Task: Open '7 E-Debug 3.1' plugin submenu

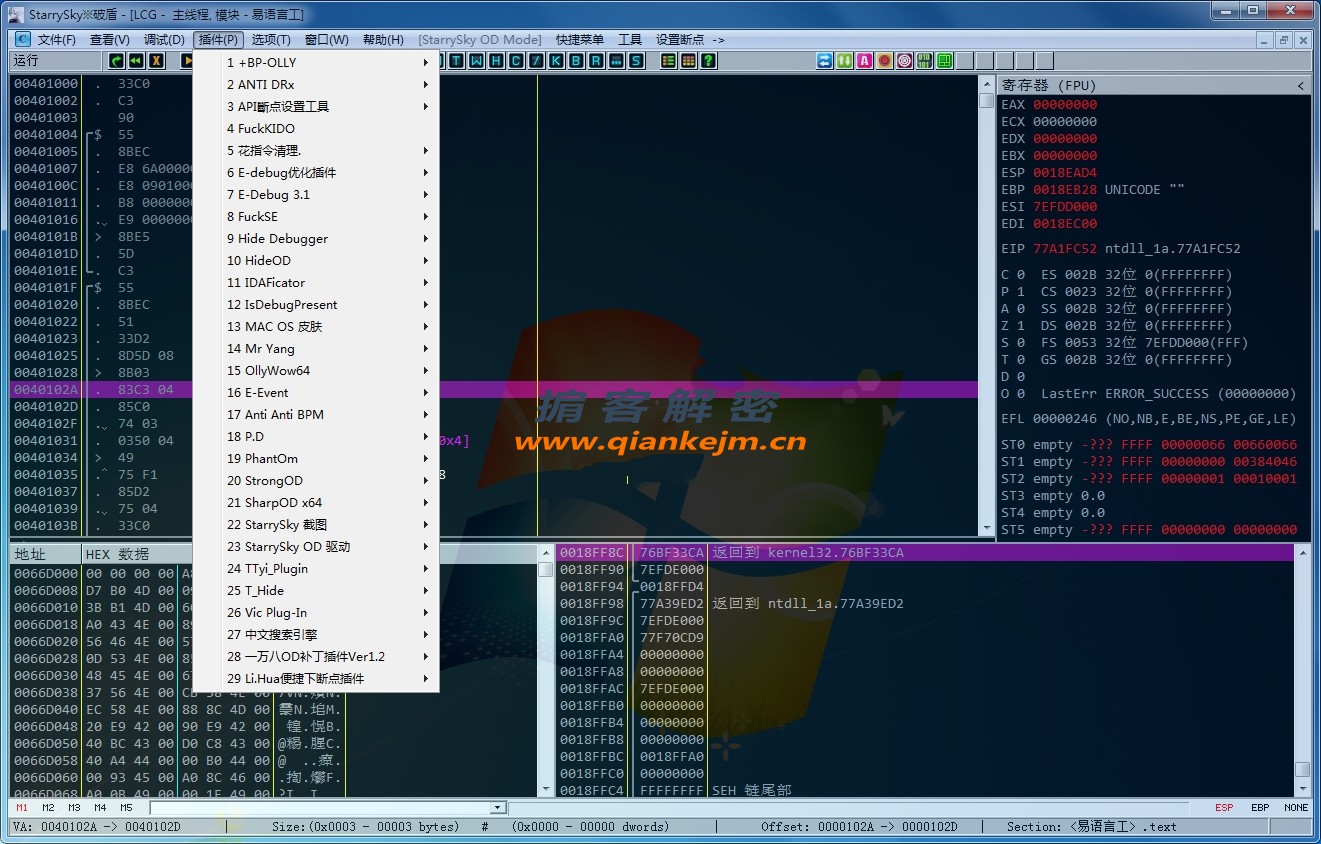Action: coord(316,194)
